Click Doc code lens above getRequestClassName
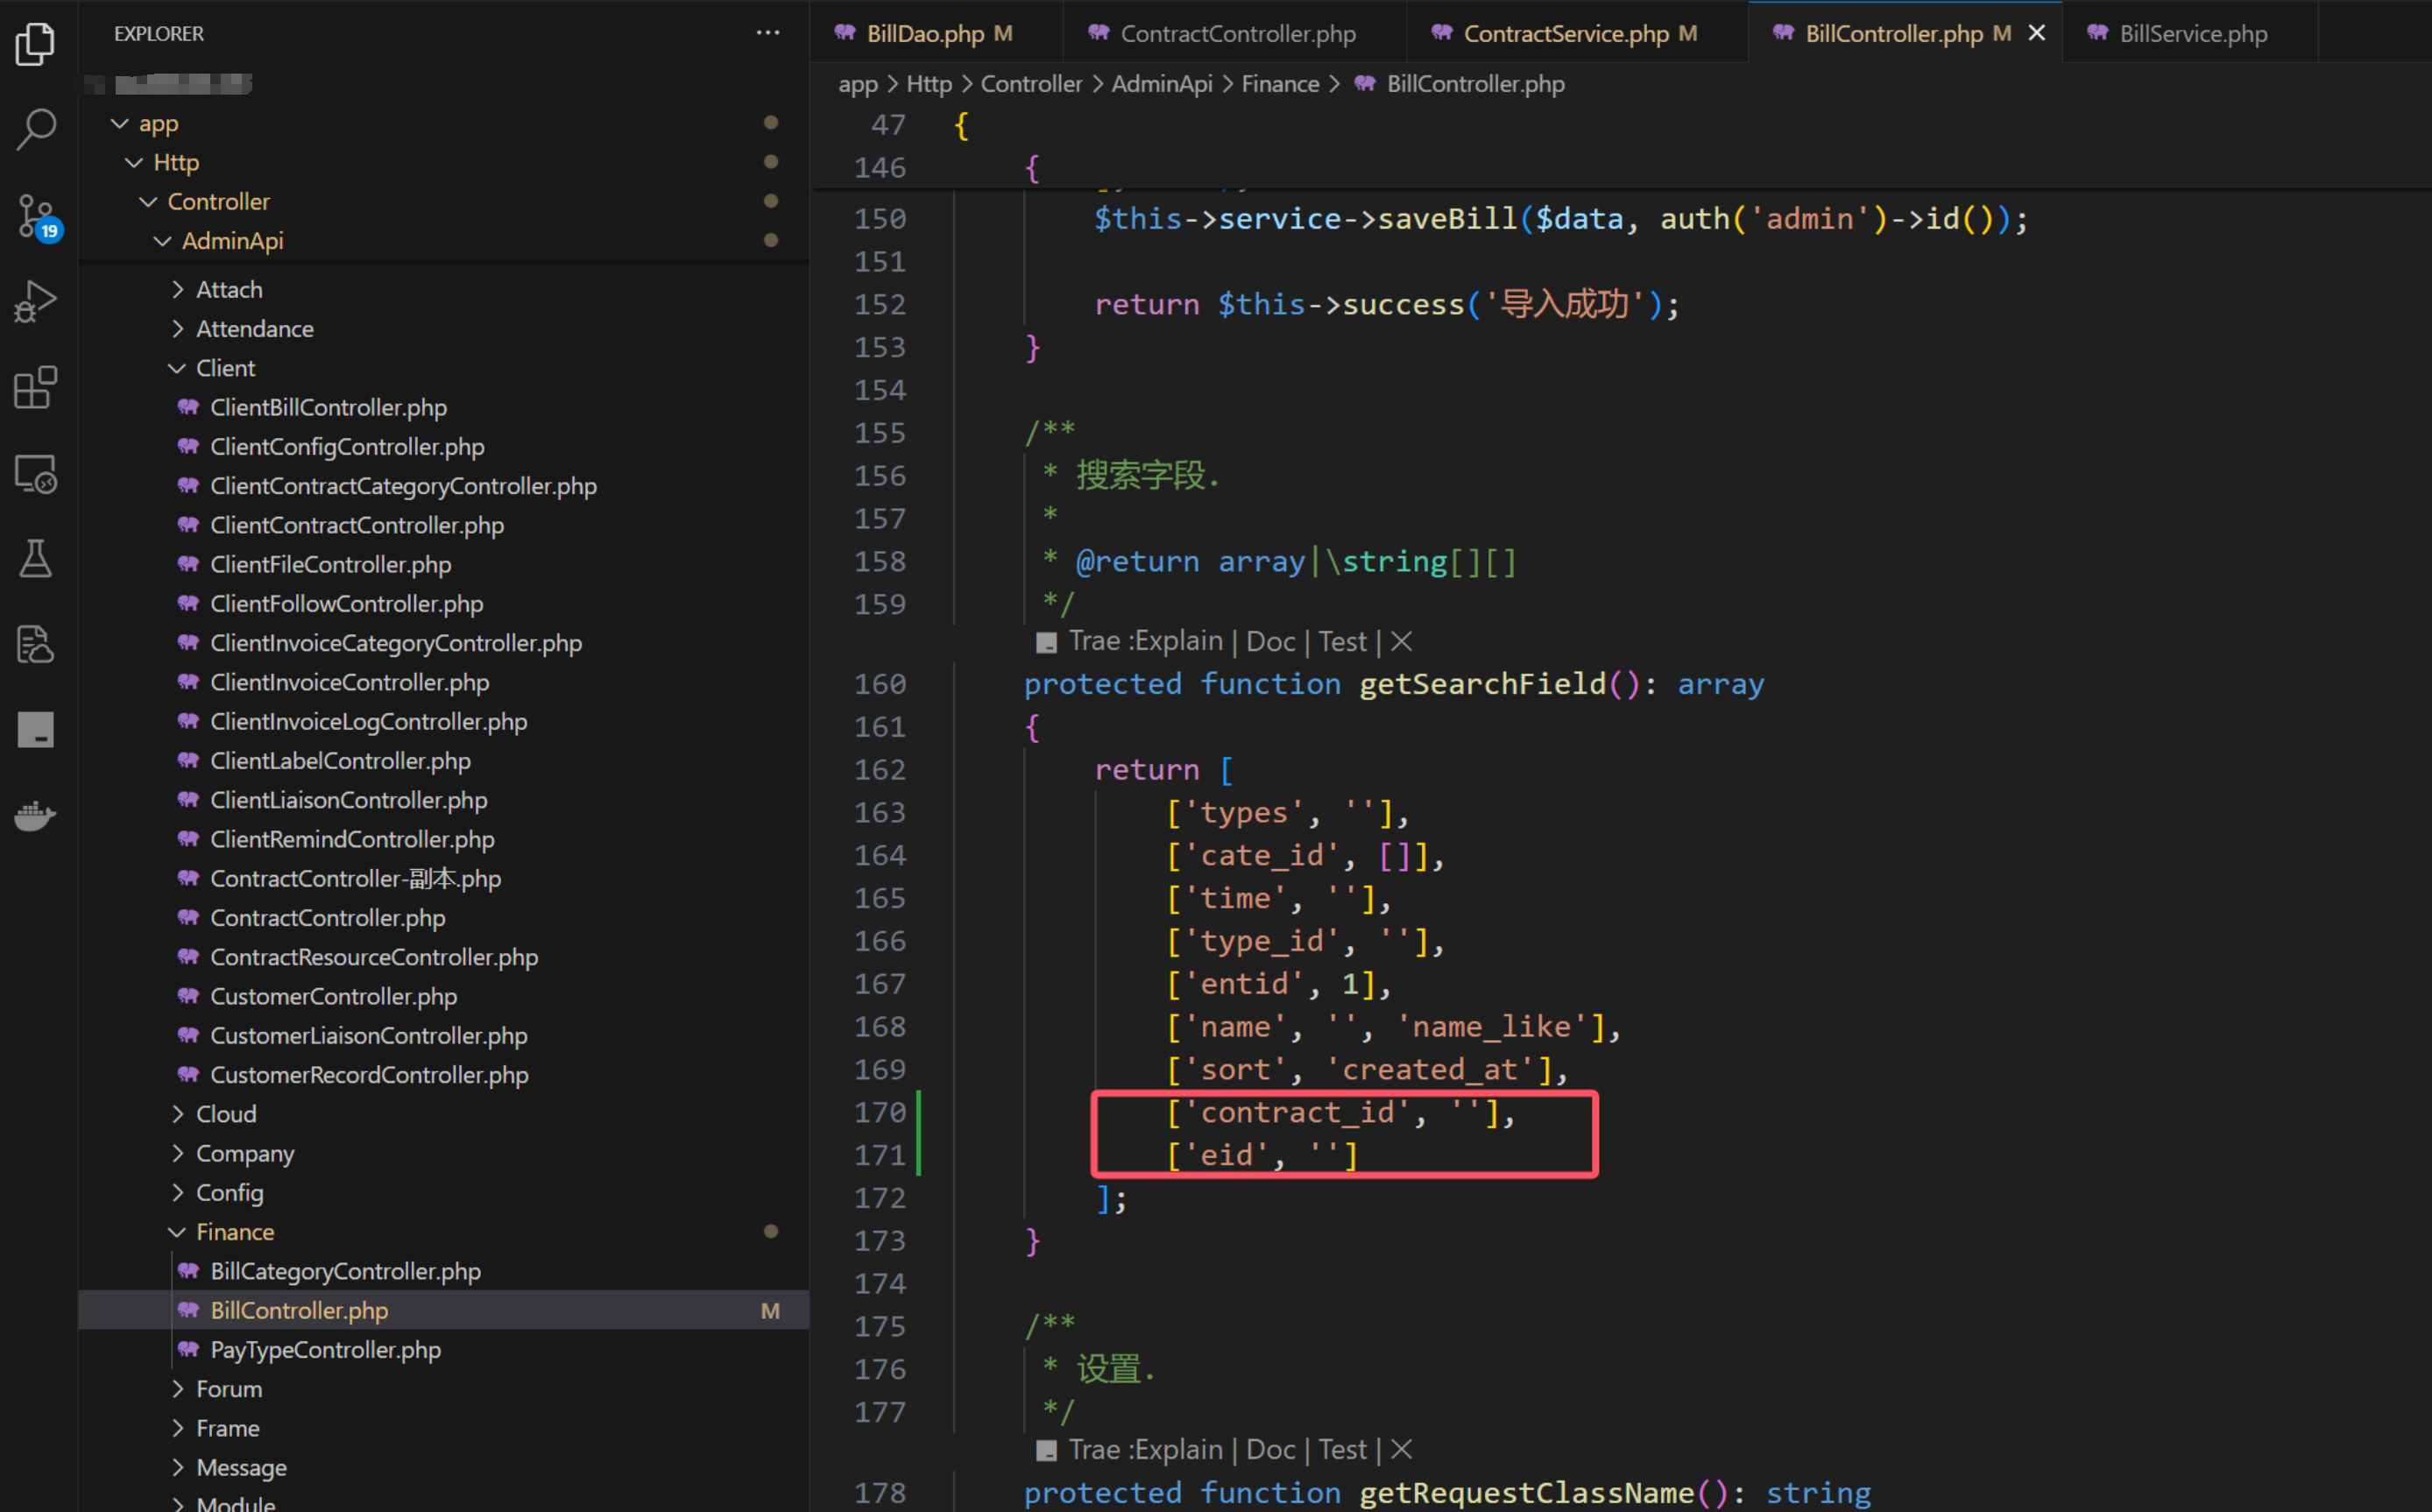The width and height of the screenshot is (2432, 1512). (1270, 1449)
